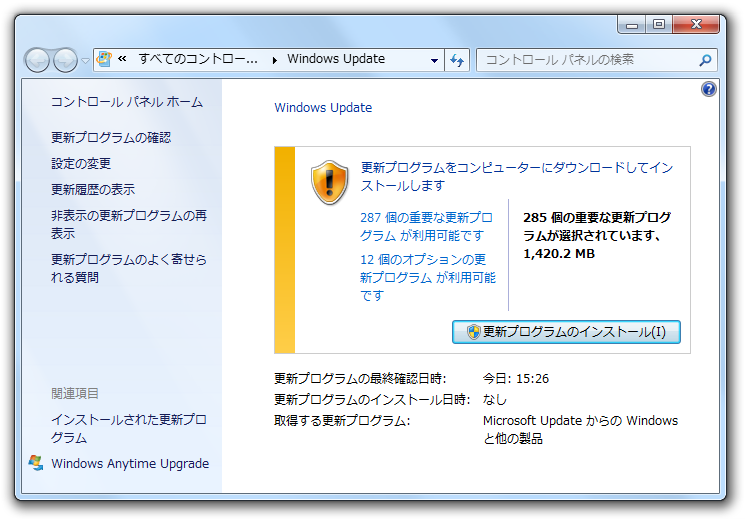
Task: Click the すべてのコントロー breadcrumb item
Action: (x=196, y=59)
